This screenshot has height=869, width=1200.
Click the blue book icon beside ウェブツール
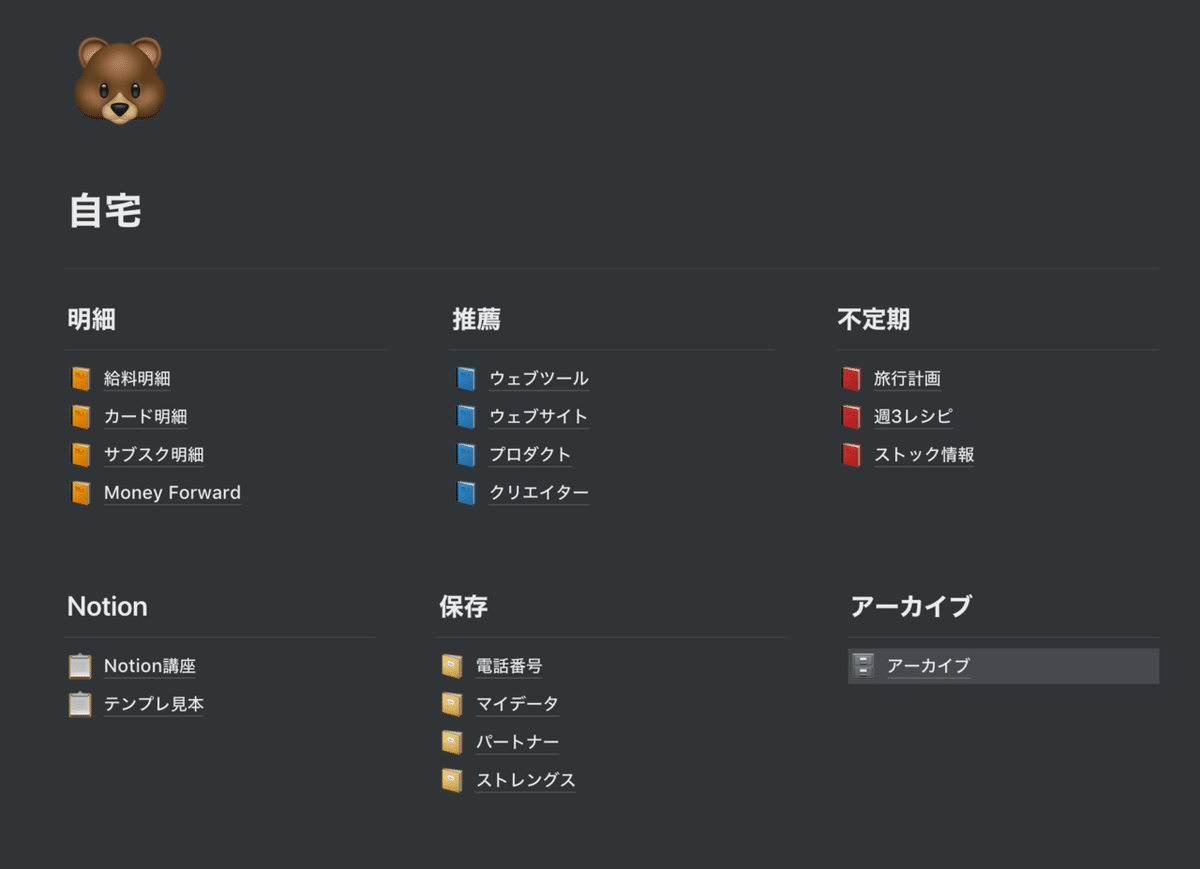pos(466,379)
